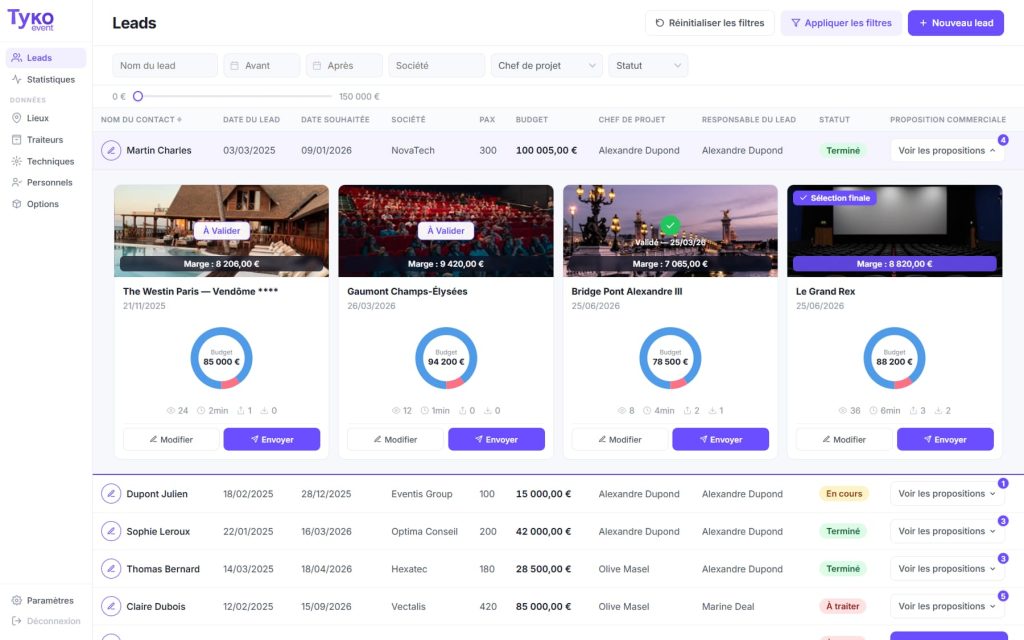Image resolution: width=1024 pixels, height=640 pixels.
Task: Click Modifier on Bridge Pont Alexandre III card
Action: (620, 440)
